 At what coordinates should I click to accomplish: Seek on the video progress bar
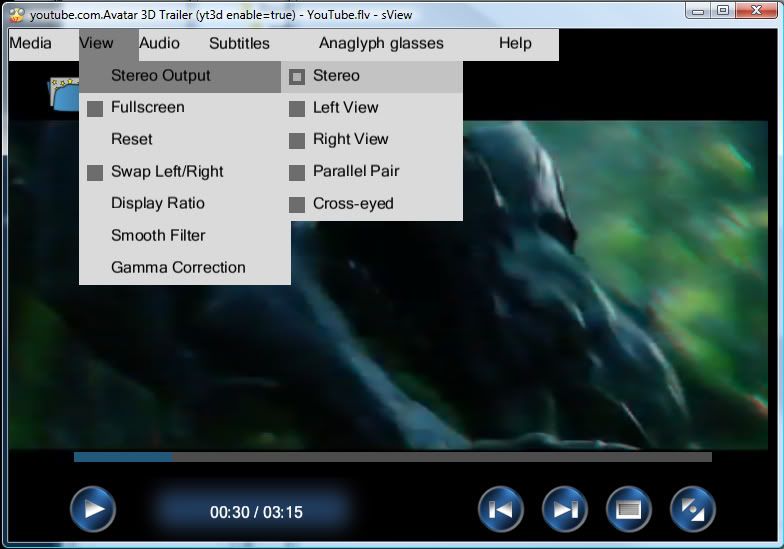coord(393,456)
